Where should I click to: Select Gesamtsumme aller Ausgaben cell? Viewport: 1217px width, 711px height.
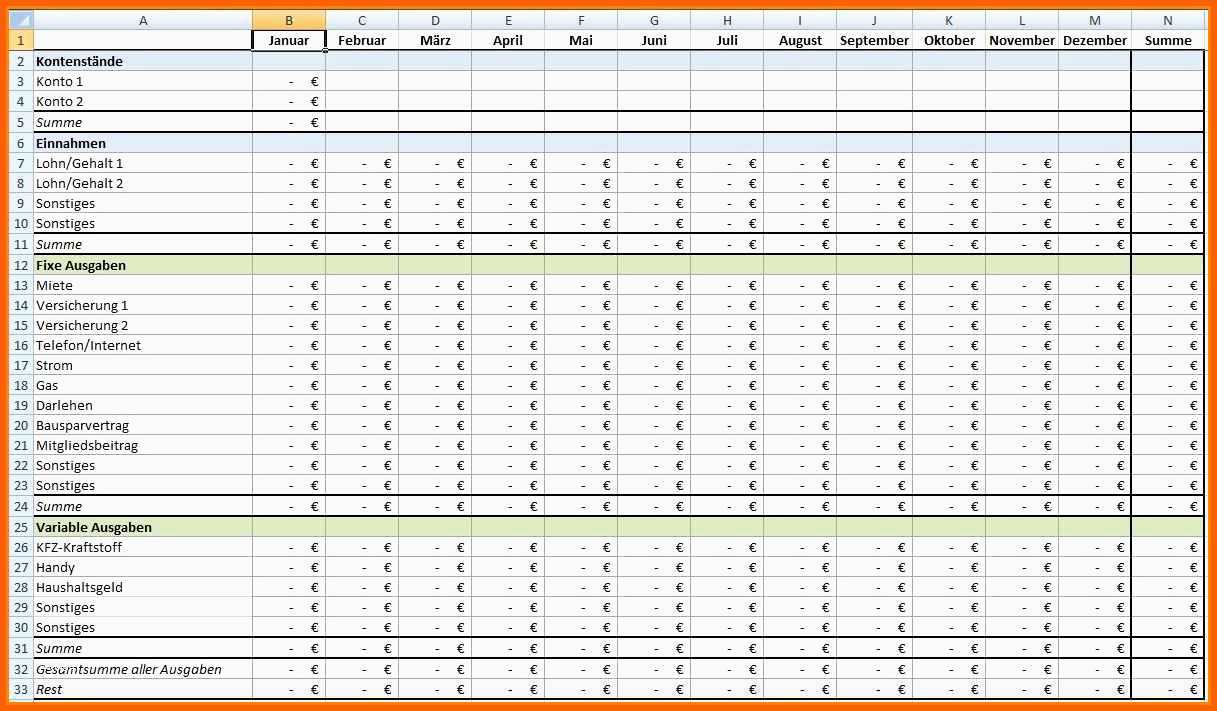(x=143, y=669)
